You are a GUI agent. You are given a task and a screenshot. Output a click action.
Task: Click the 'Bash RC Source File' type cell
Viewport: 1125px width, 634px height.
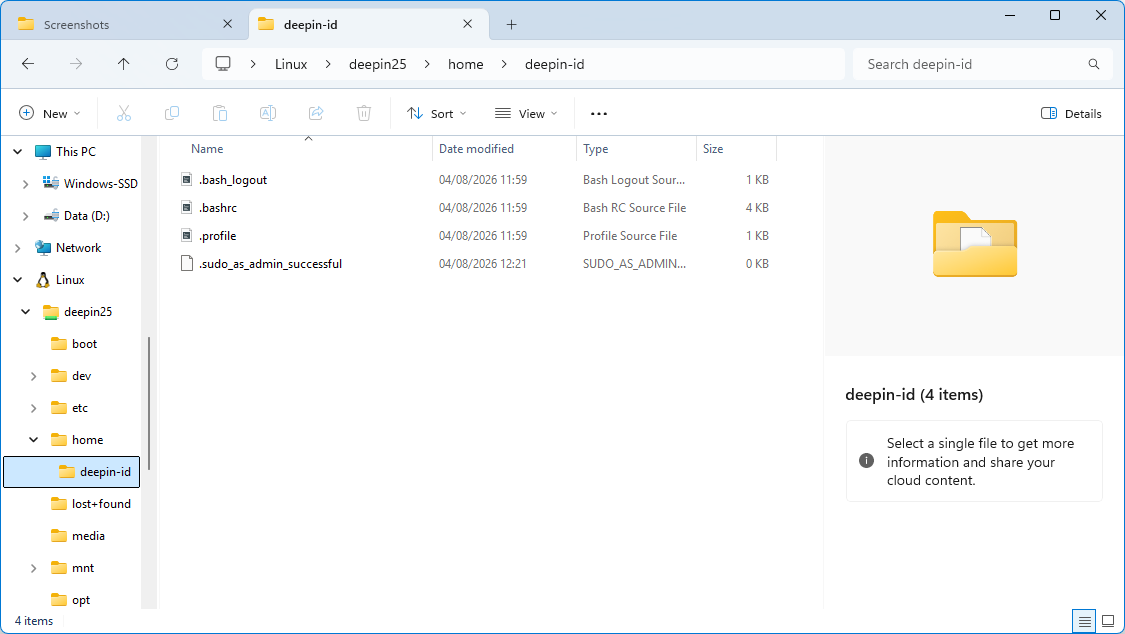[634, 207]
